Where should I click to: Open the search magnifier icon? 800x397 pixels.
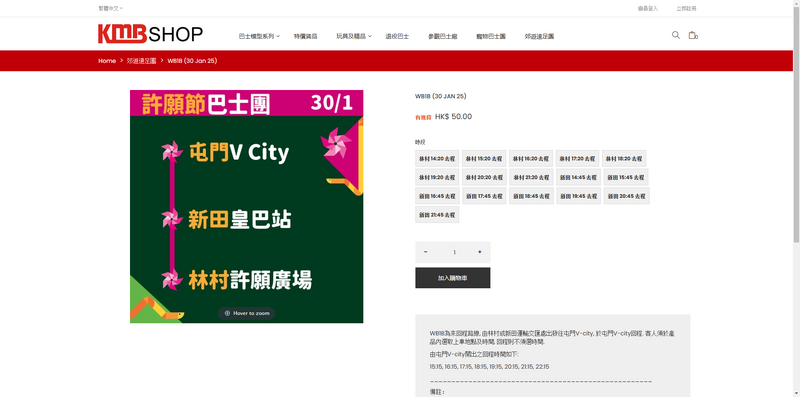[x=676, y=35]
